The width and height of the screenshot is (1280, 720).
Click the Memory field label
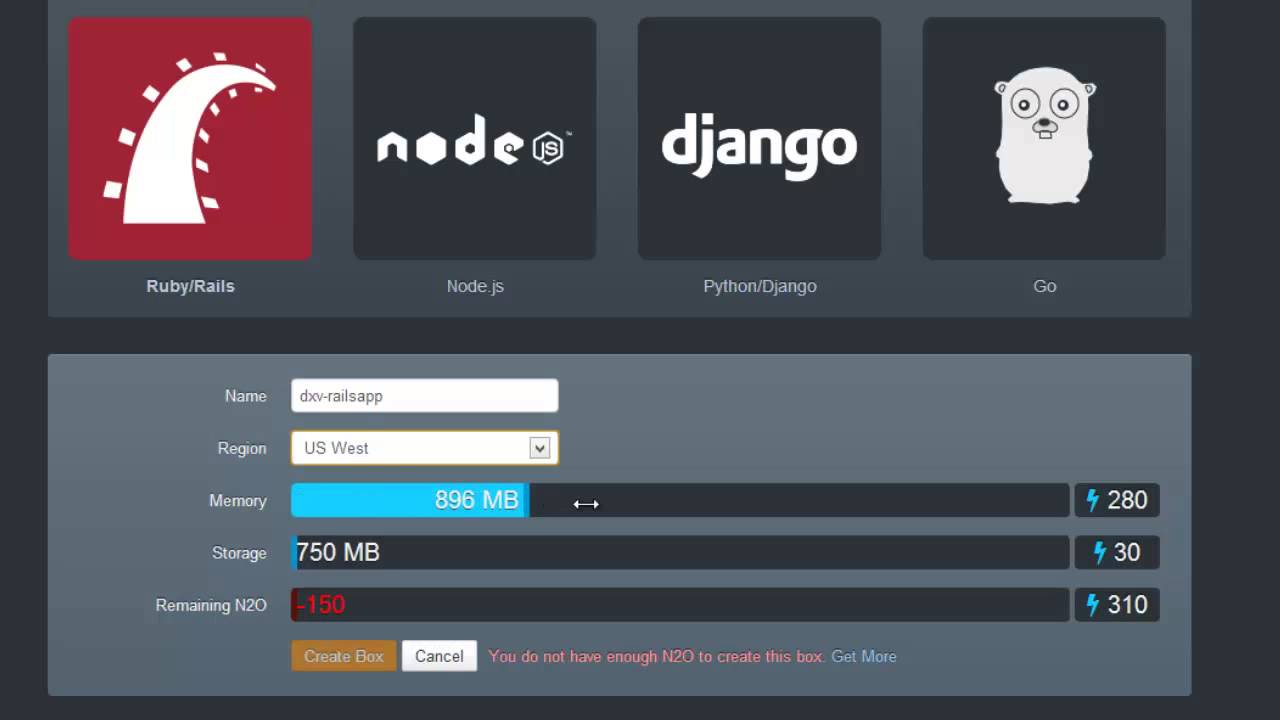click(x=238, y=500)
